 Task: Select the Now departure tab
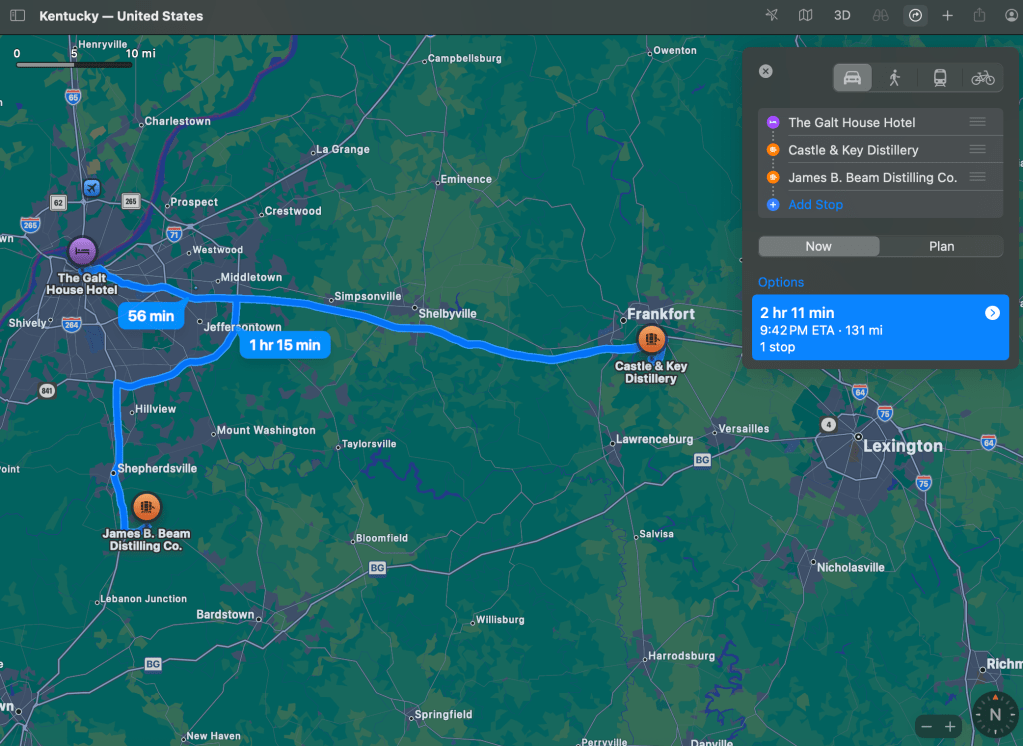coord(818,246)
